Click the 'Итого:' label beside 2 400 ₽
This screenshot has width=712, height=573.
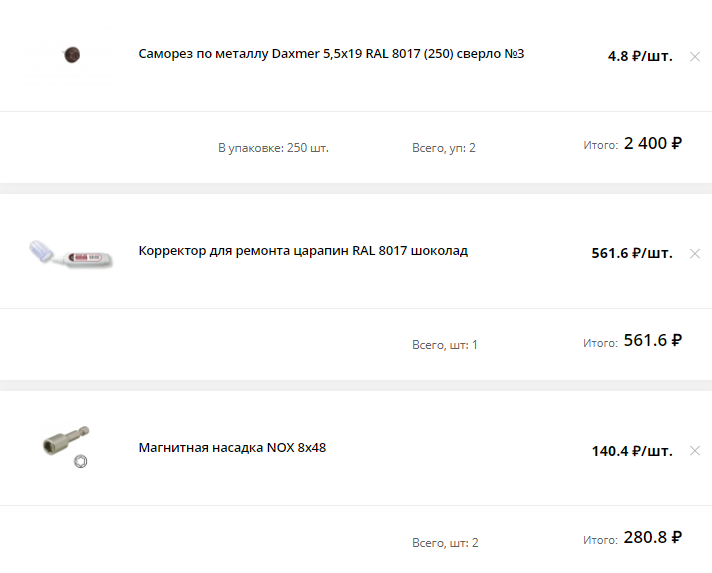click(x=600, y=145)
